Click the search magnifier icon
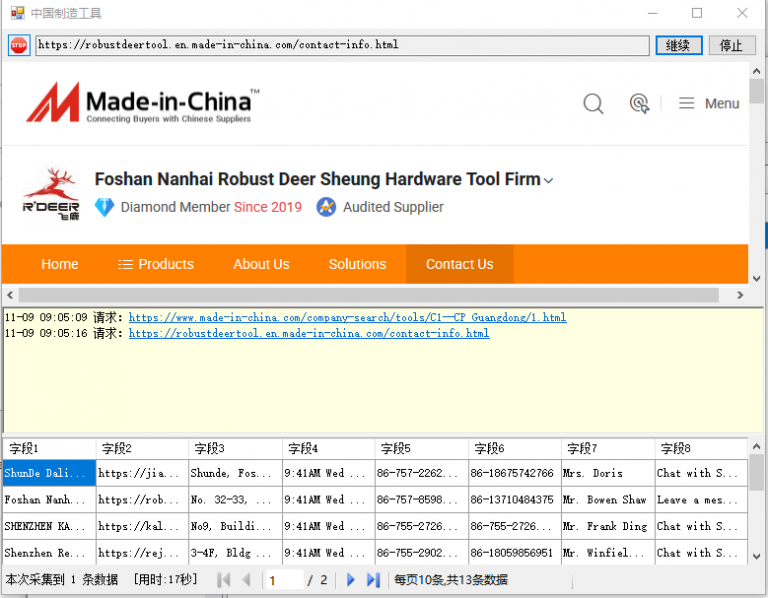The image size is (768, 598). point(593,103)
